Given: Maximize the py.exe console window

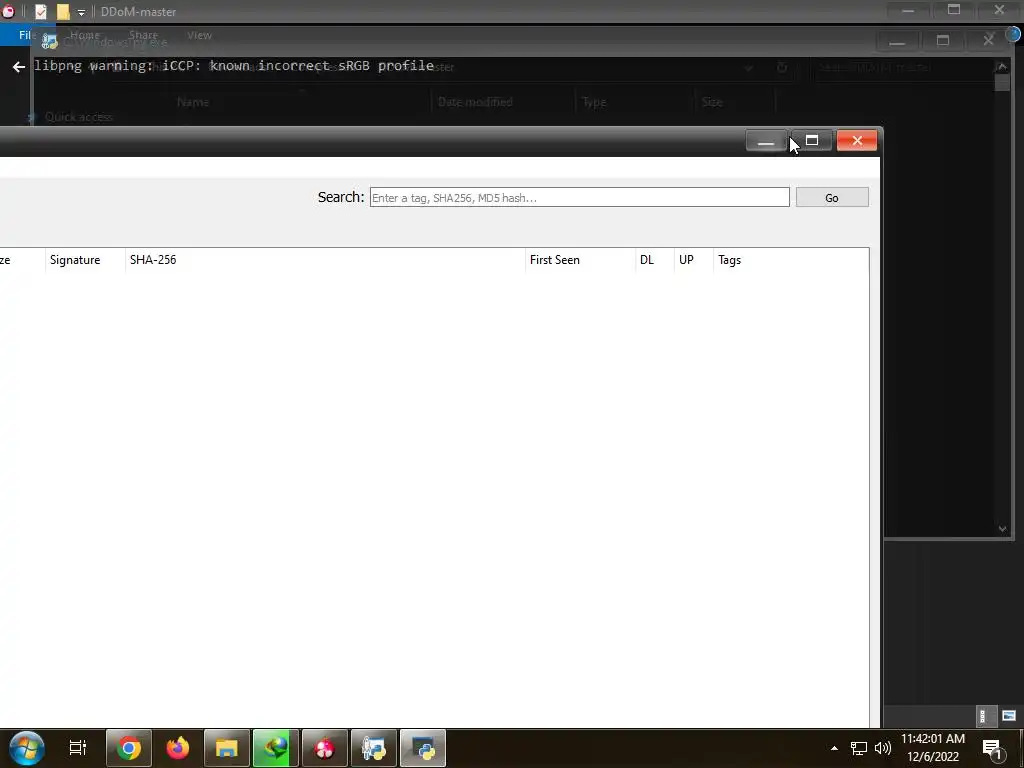Looking at the screenshot, I should click(943, 40).
